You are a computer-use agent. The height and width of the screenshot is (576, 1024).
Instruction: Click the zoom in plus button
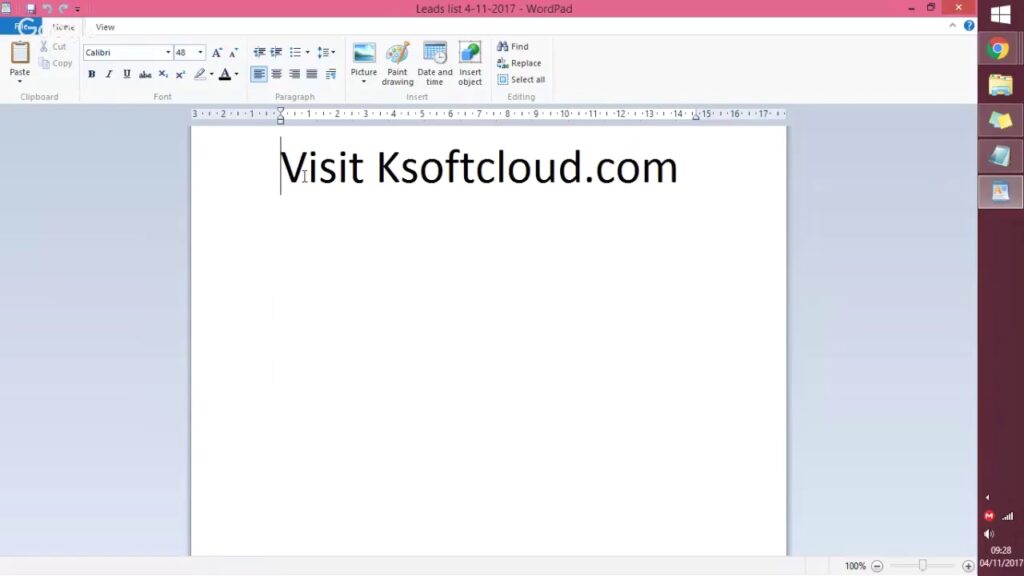tap(968, 566)
